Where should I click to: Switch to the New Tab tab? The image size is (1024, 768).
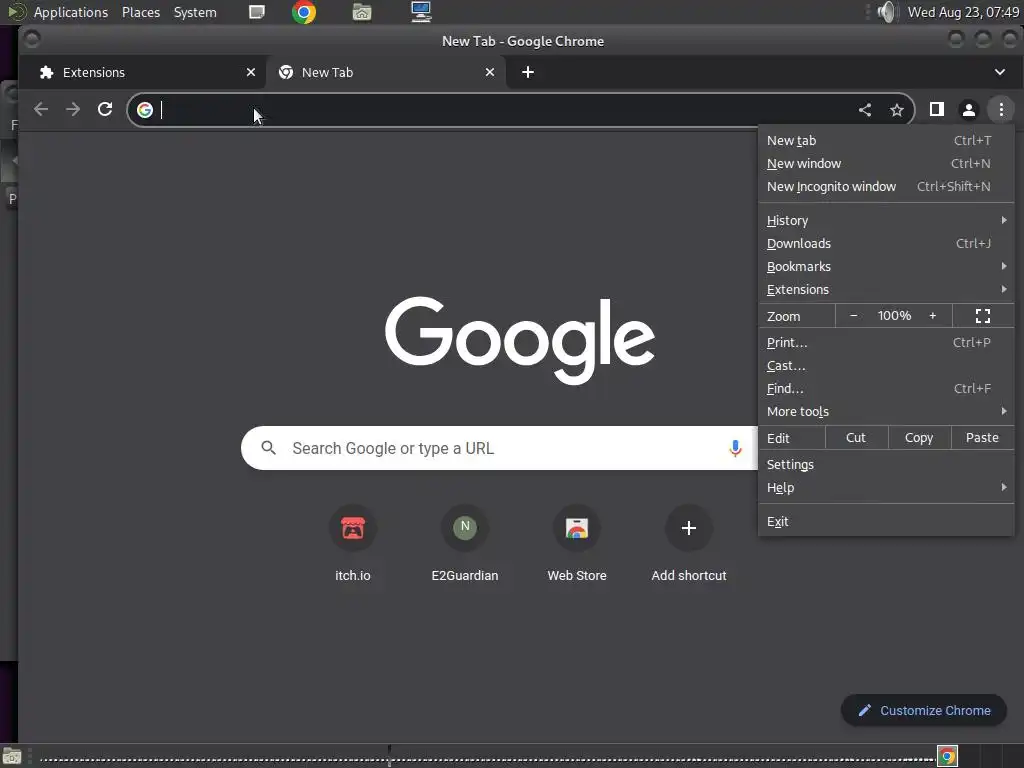pyautogui.click(x=385, y=72)
